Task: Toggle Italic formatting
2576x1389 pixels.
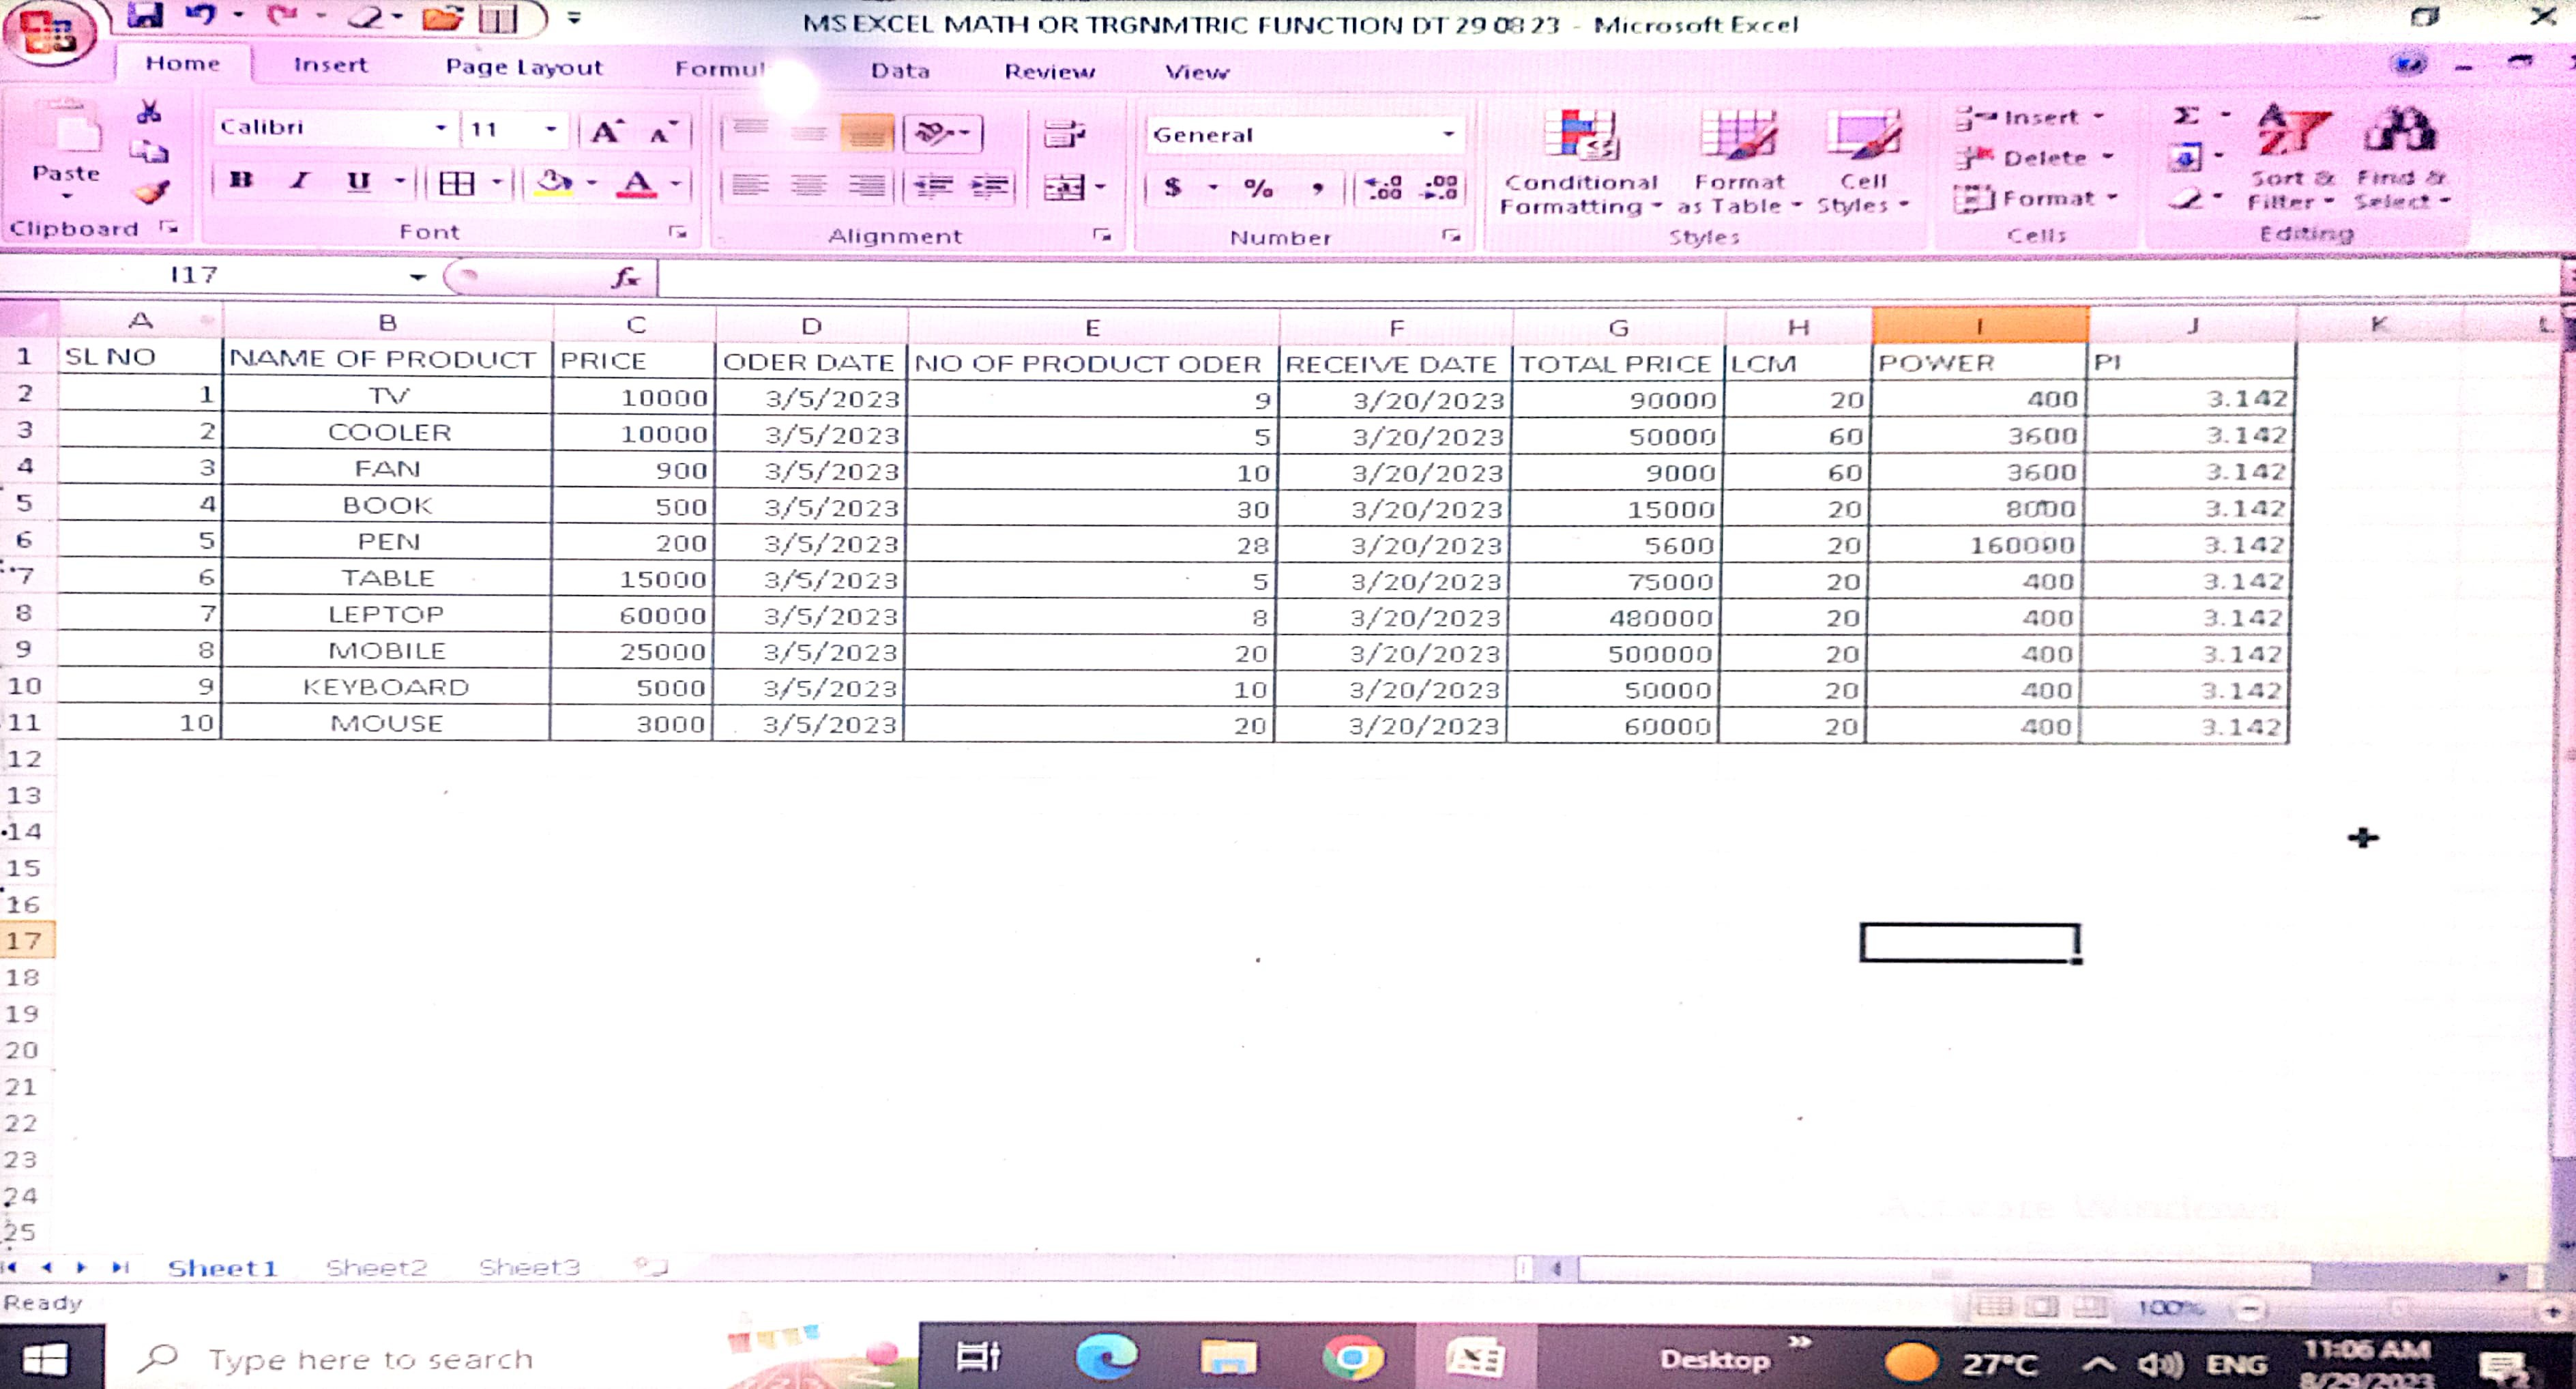Action: 299,181
